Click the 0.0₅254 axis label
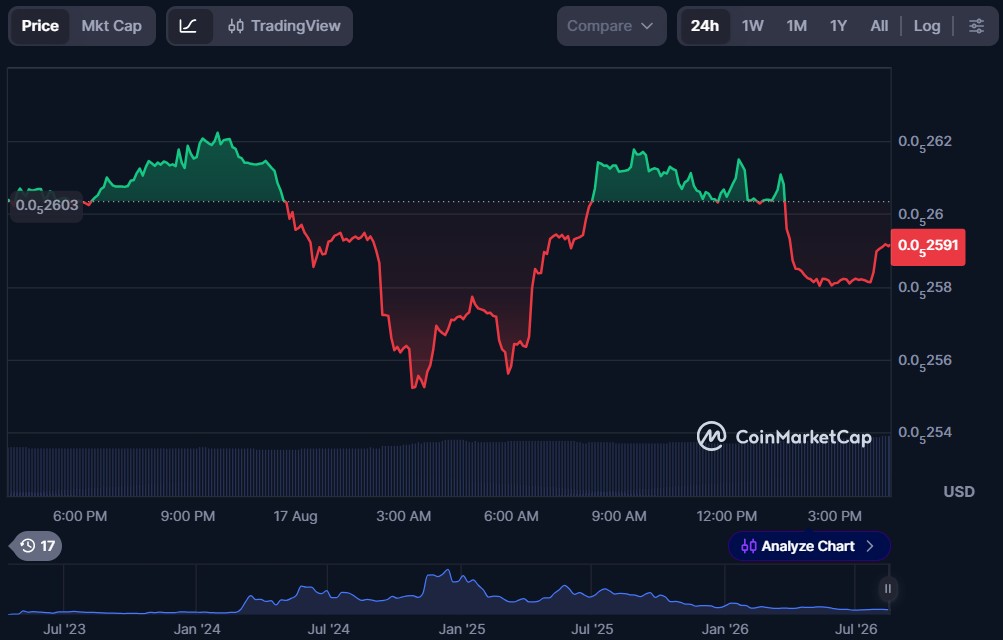Screen dimensions: 1003x640 point(924,433)
